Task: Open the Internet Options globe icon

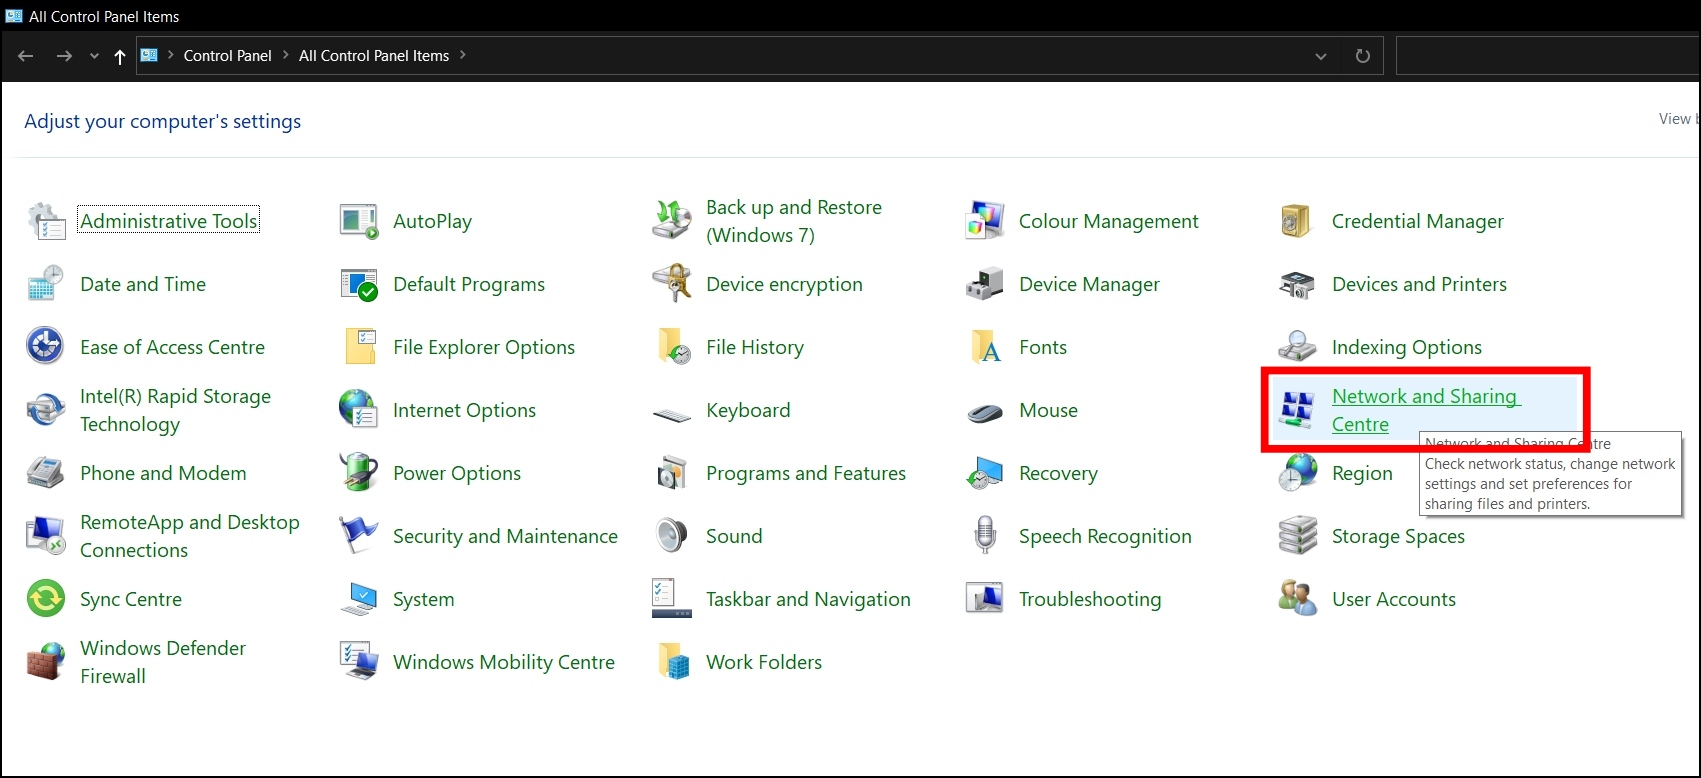Action: point(359,410)
